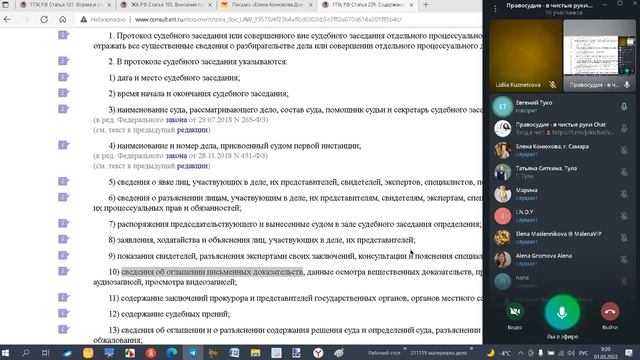The height and width of the screenshot is (360, 640).
Task: Select Татьяна Ситкина. Тула in participants list
Action: point(562,172)
